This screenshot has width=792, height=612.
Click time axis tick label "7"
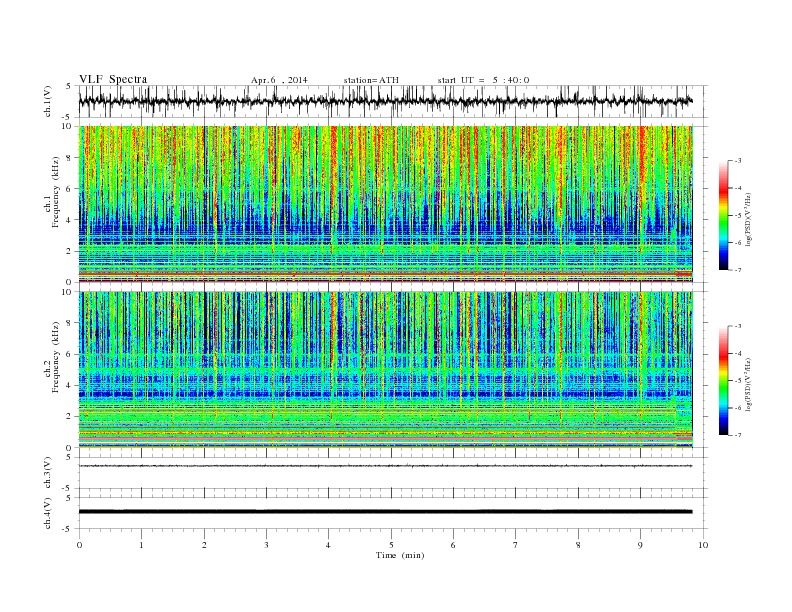[516, 545]
